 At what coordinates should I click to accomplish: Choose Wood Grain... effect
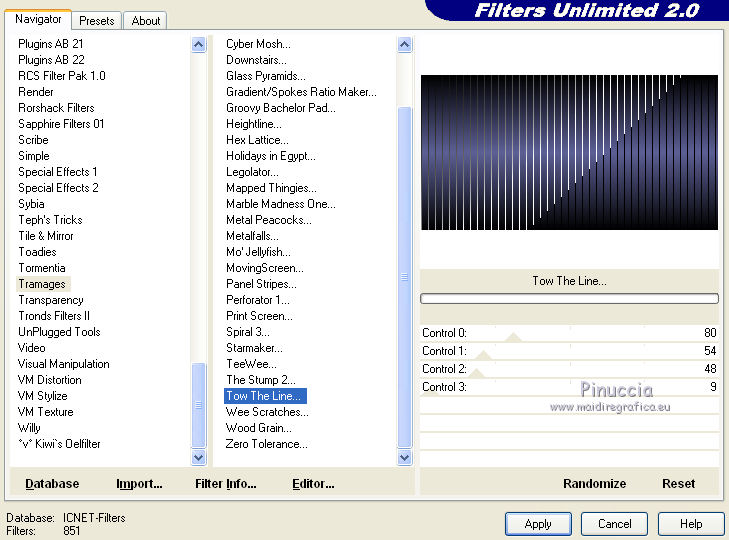(258, 428)
